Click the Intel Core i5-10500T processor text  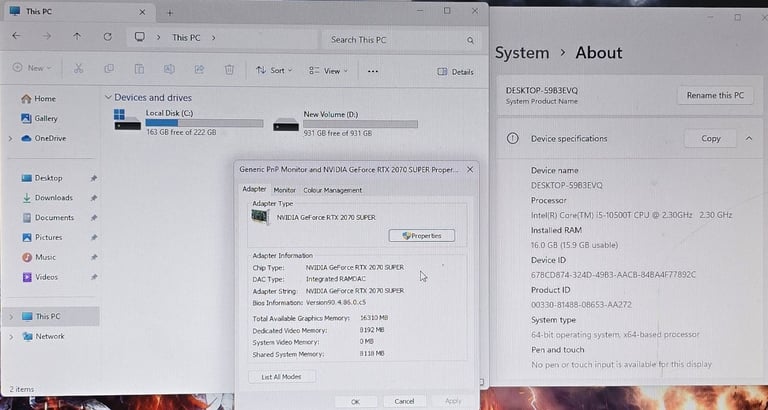point(631,215)
